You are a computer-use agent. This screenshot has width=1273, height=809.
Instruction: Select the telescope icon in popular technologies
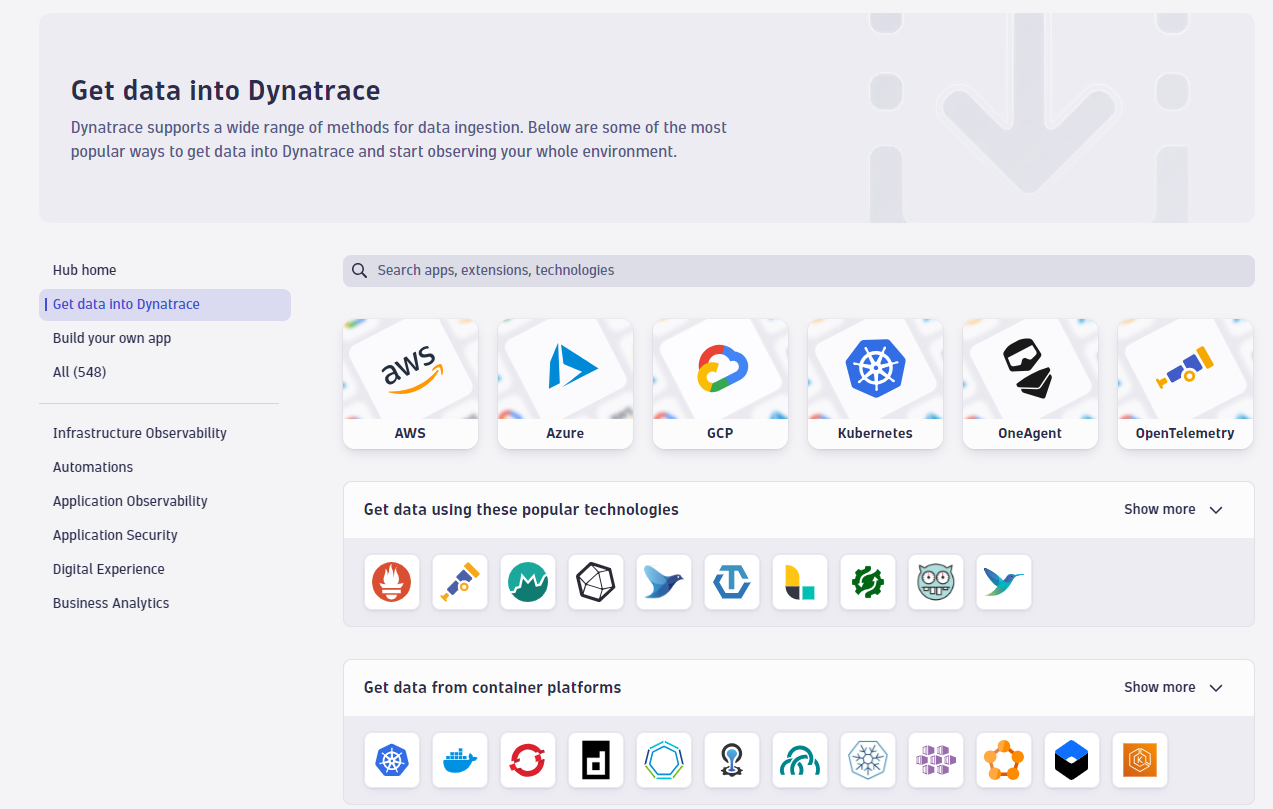(x=460, y=582)
